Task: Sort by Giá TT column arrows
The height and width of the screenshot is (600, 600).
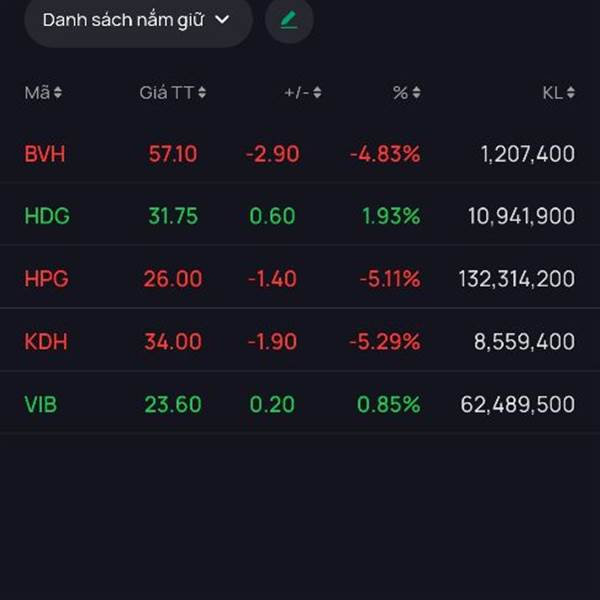Action: tap(202, 93)
